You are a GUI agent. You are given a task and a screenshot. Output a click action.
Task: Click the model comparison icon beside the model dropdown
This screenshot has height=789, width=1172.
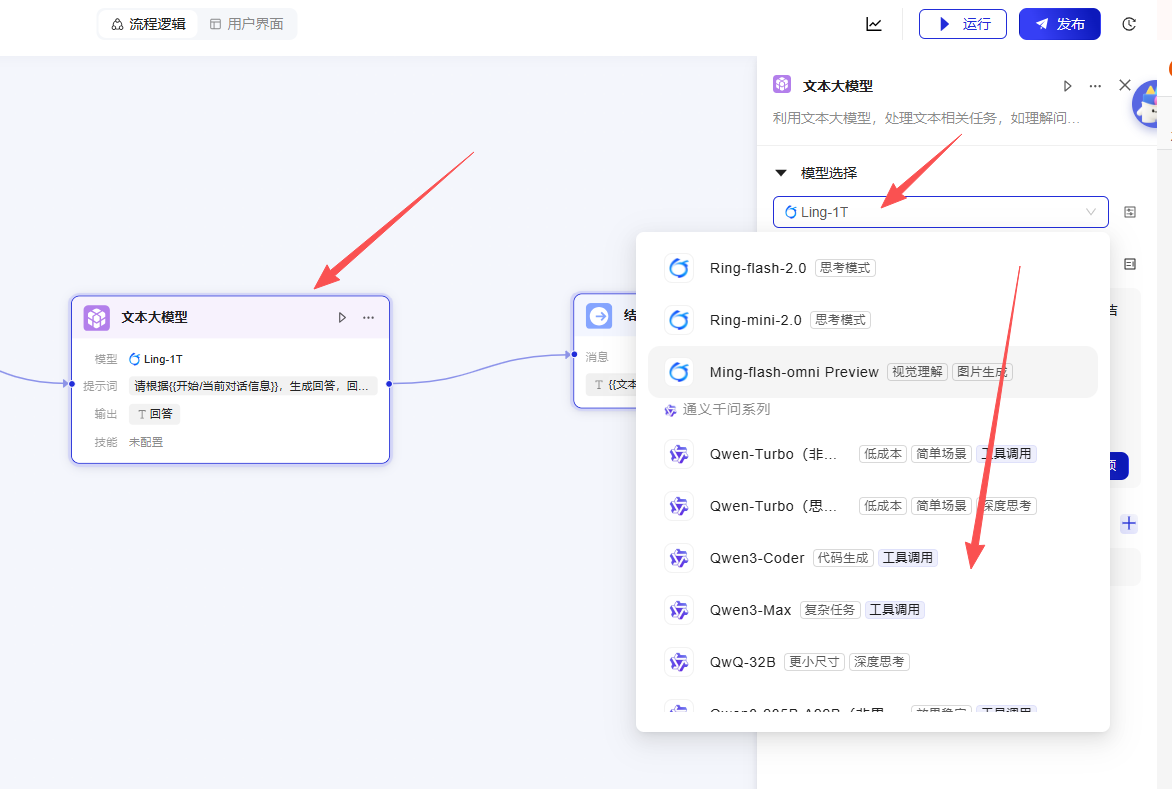1131,212
